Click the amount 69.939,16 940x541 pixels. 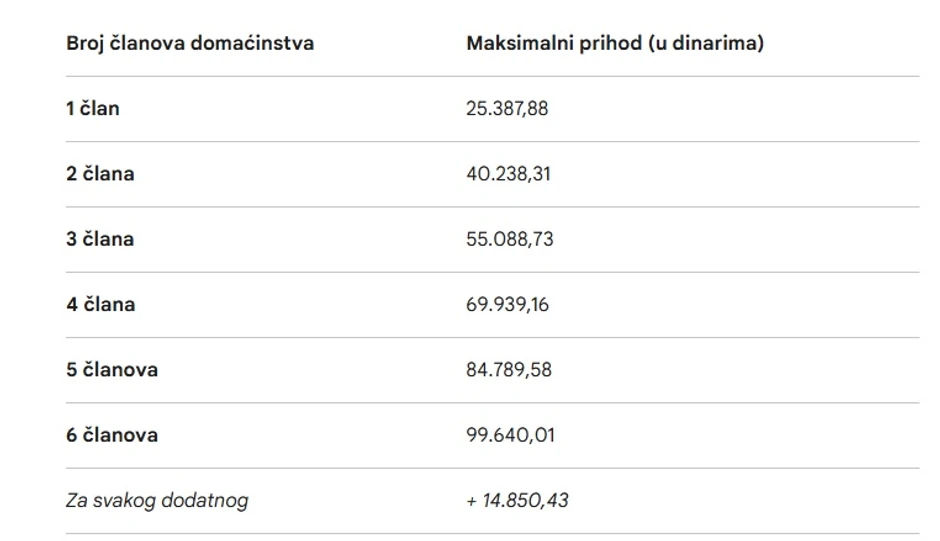(x=507, y=305)
